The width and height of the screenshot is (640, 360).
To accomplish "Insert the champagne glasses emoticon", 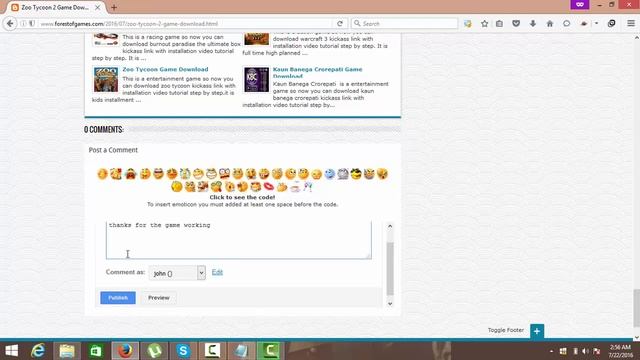I will point(308,187).
